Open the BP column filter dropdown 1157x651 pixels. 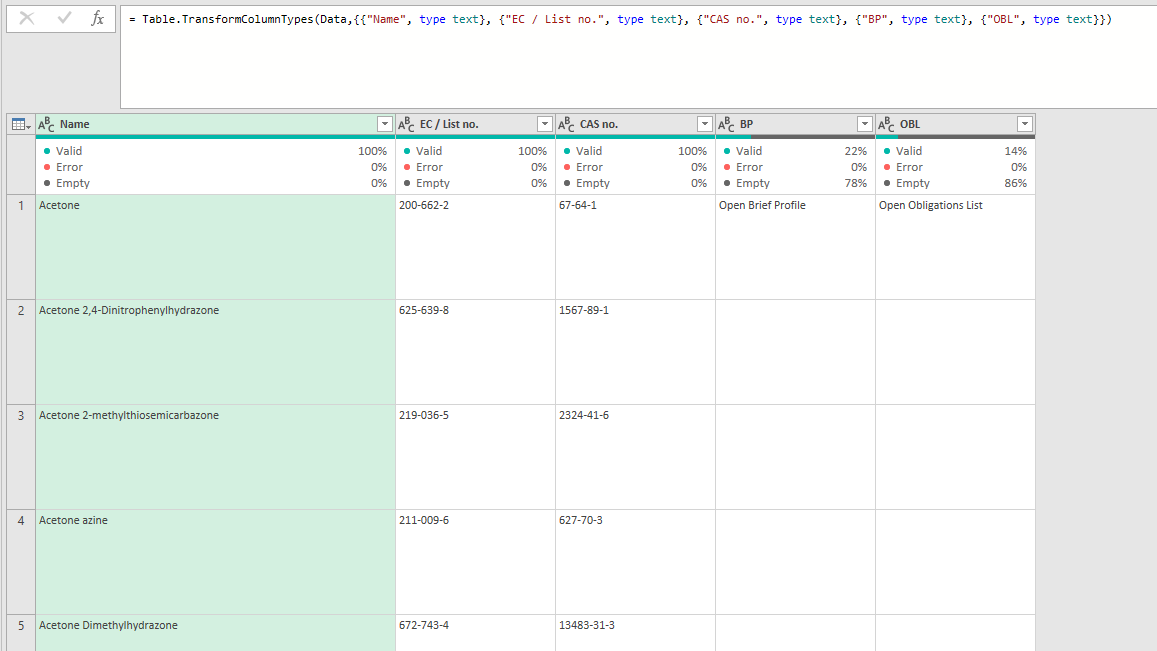pos(865,124)
